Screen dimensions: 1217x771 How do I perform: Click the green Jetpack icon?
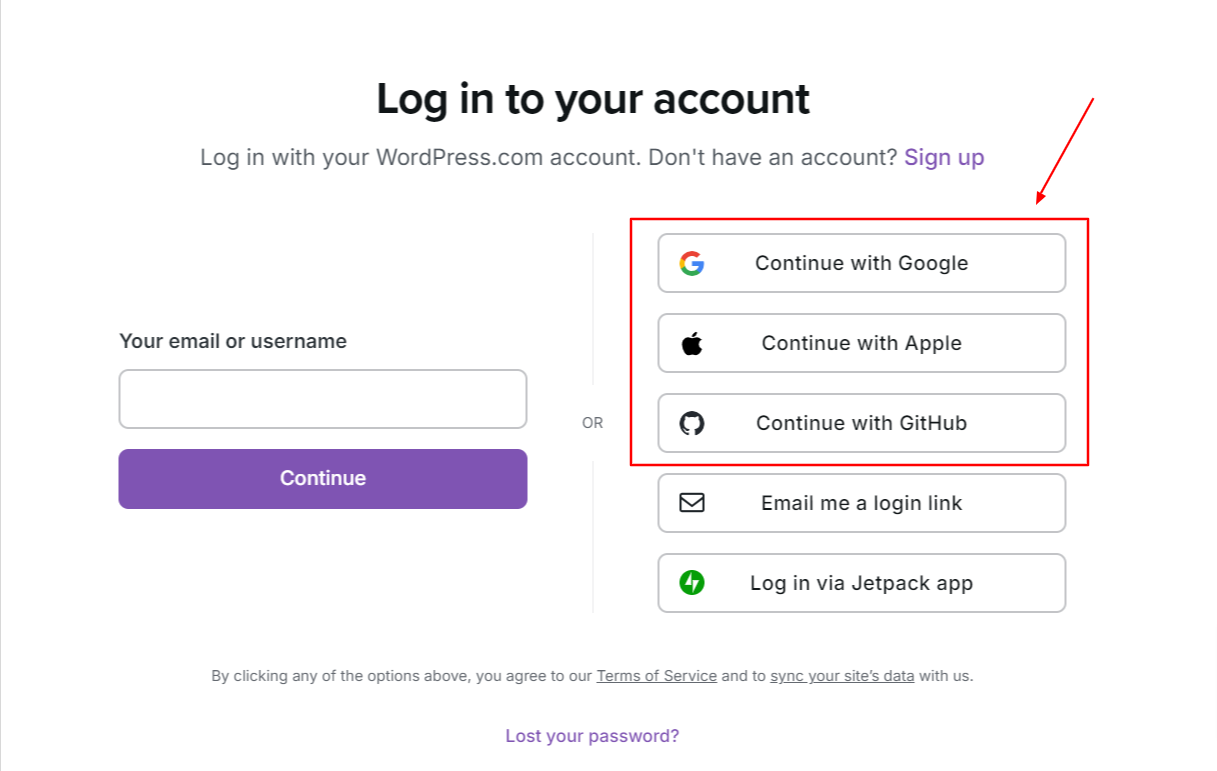tap(691, 583)
